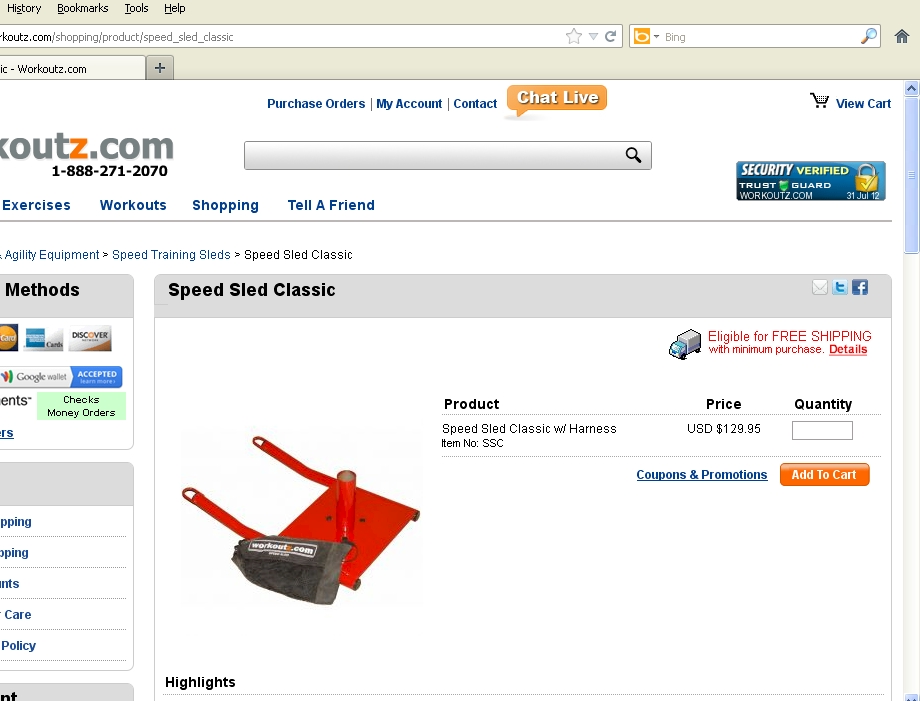
Task: Share product on Twitter icon
Action: 840,287
